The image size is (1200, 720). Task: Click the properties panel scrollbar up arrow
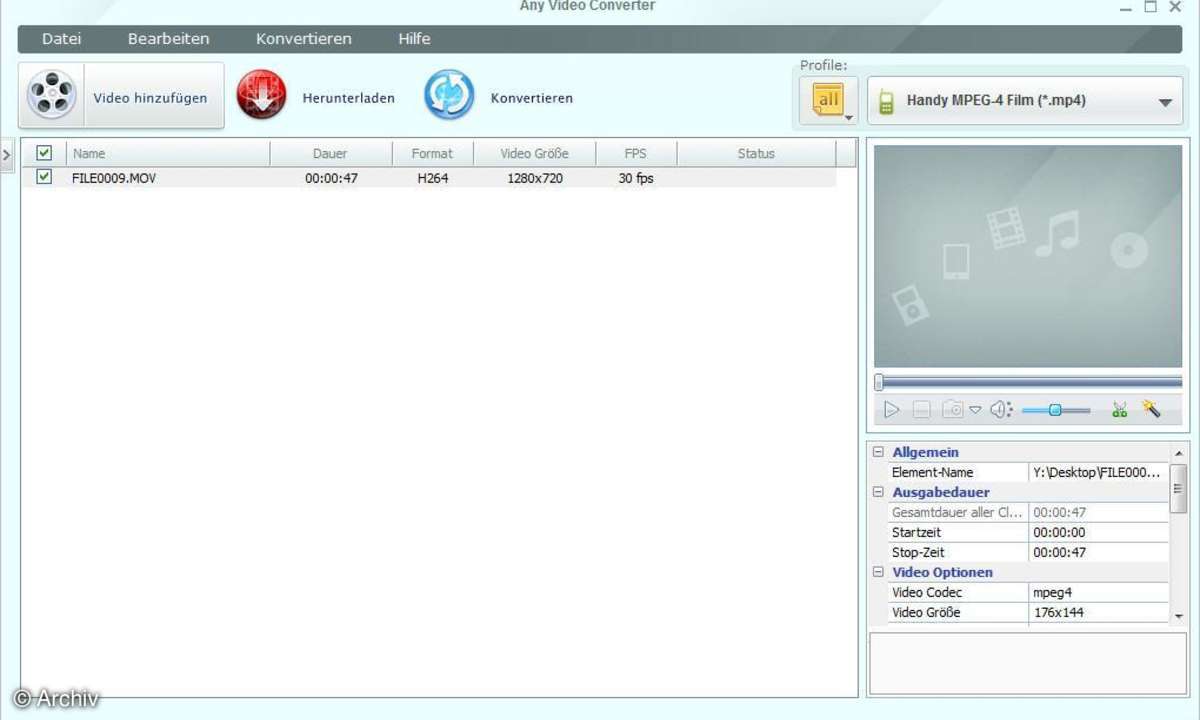pos(1179,452)
